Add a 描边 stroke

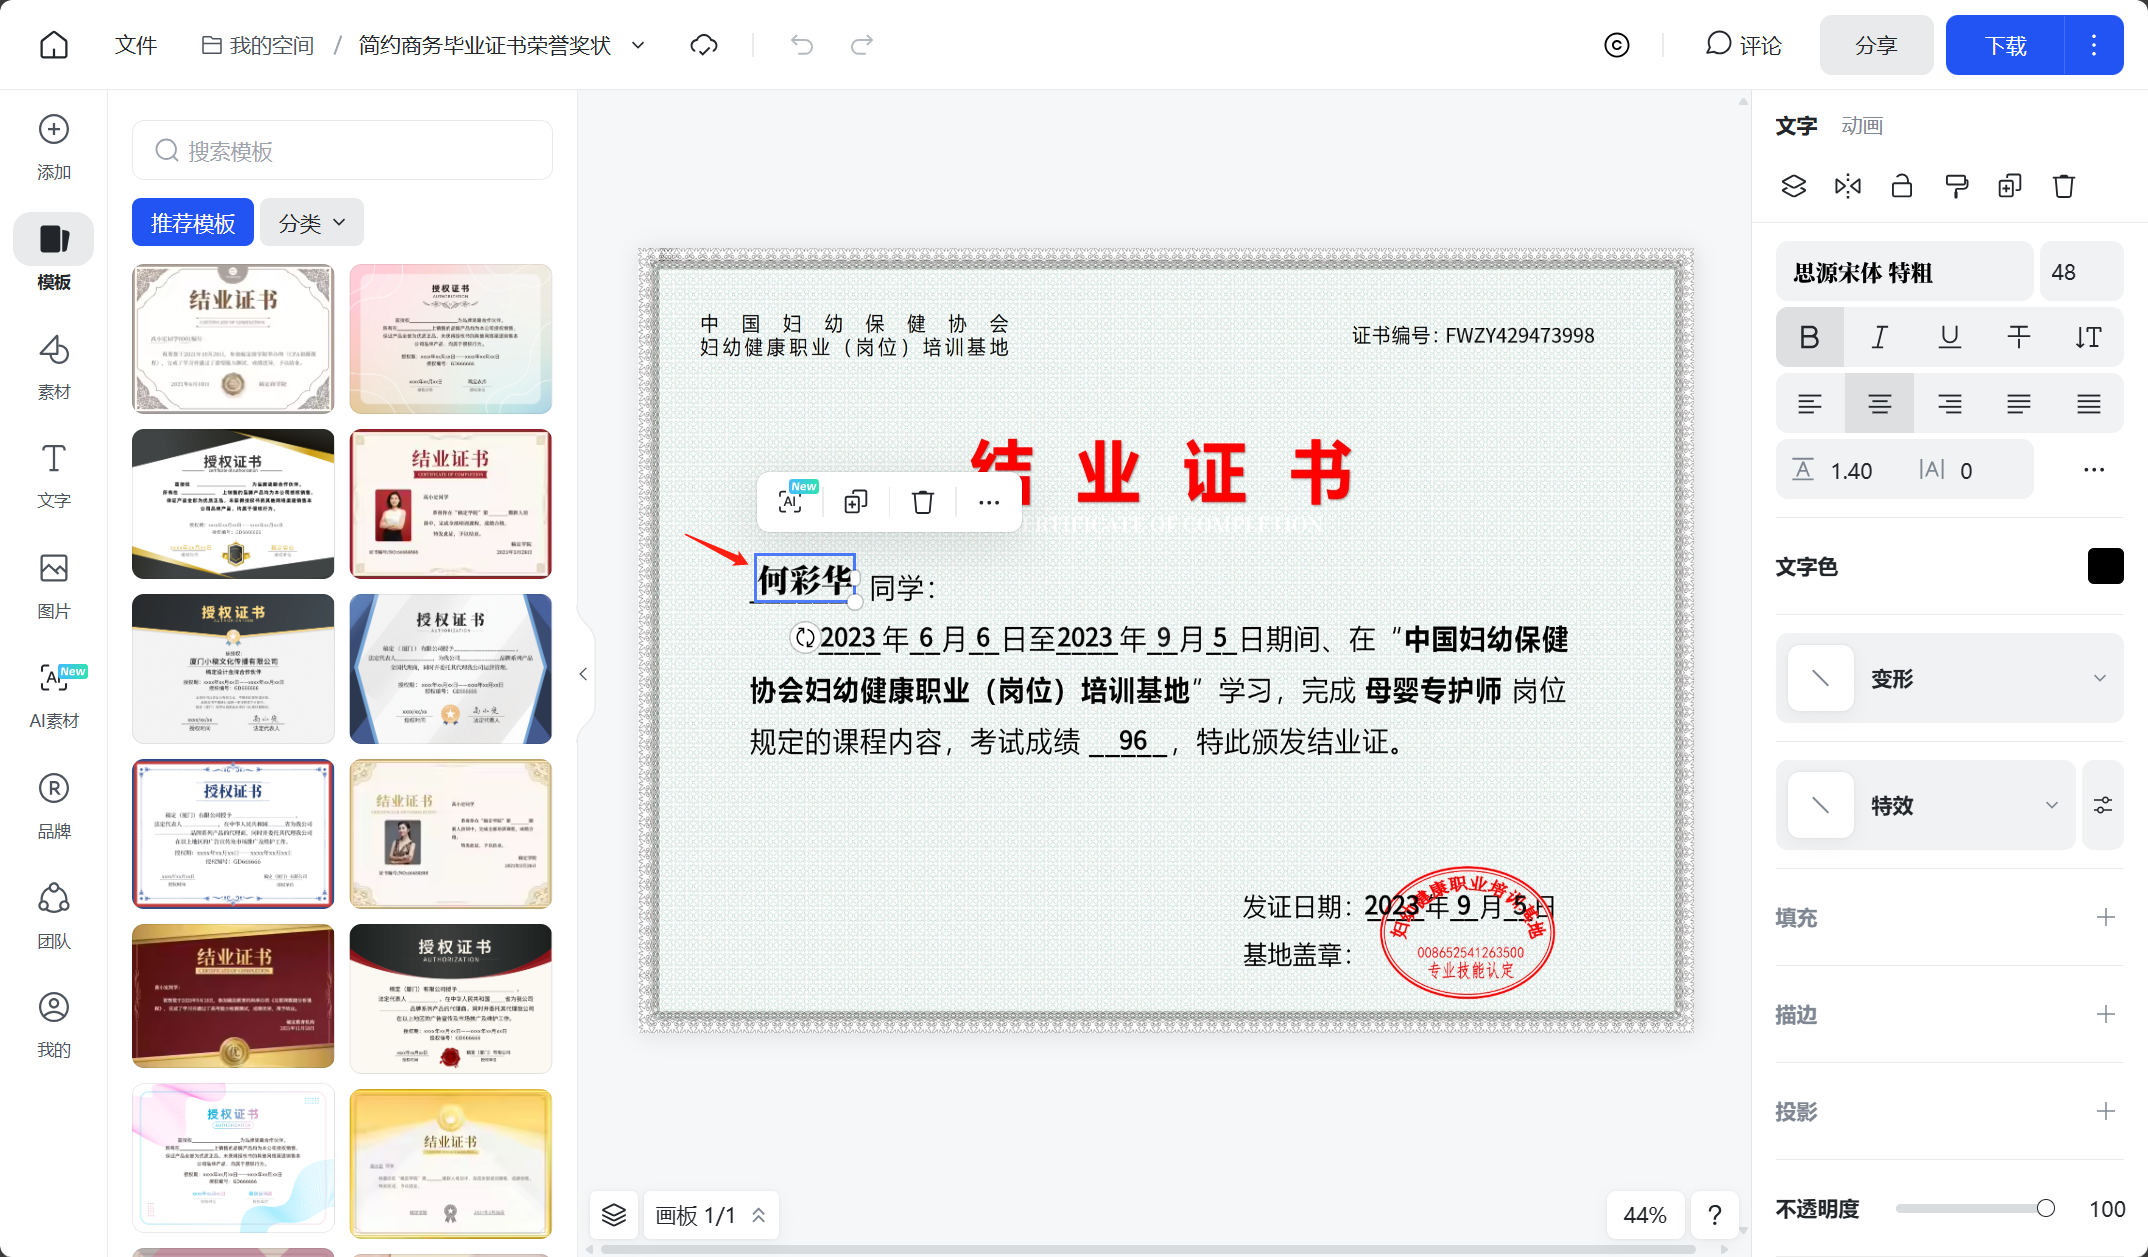click(2106, 1014)
